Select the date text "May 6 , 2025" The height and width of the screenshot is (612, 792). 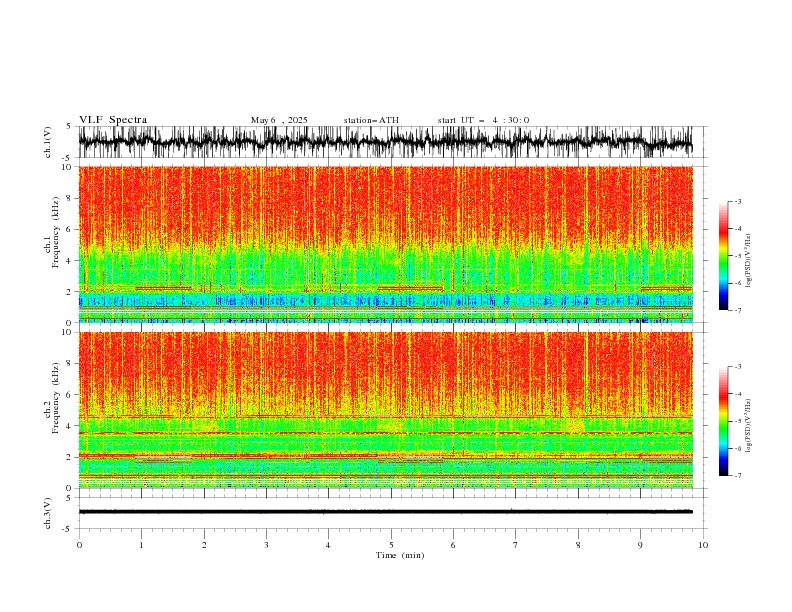tap(279, 120)
